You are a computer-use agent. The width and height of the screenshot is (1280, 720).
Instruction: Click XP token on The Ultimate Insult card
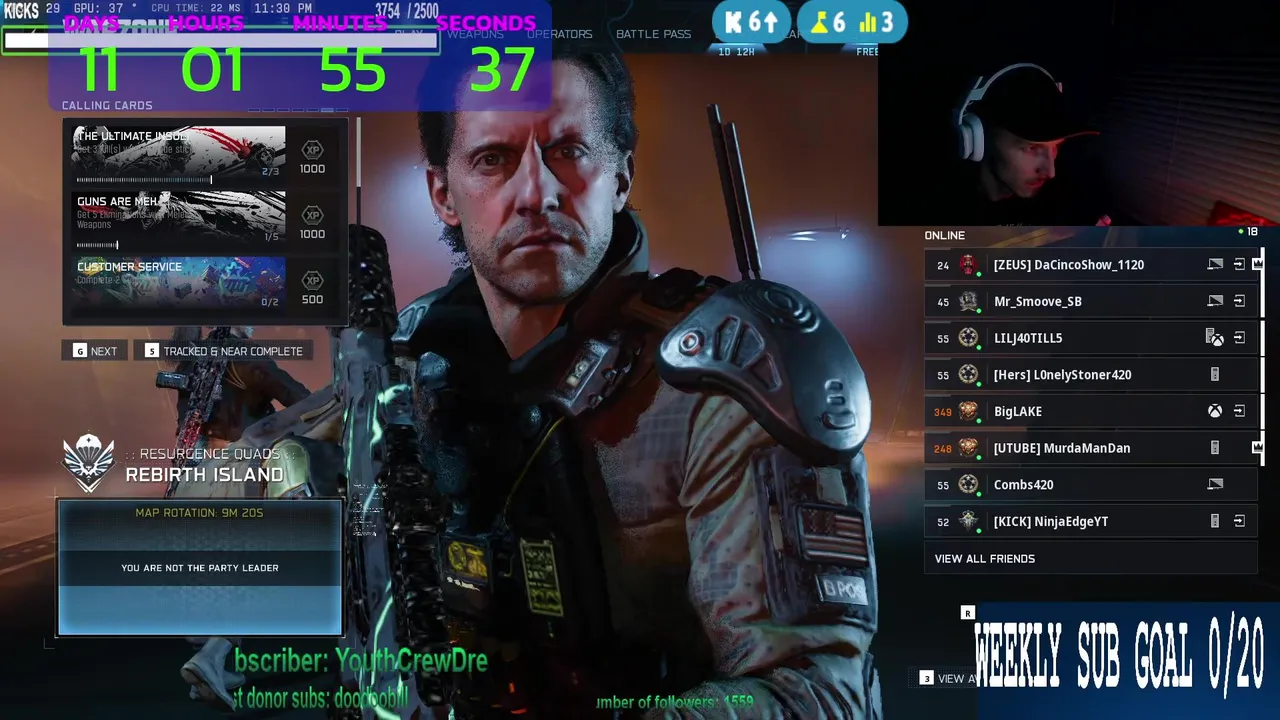click(312, 150)
